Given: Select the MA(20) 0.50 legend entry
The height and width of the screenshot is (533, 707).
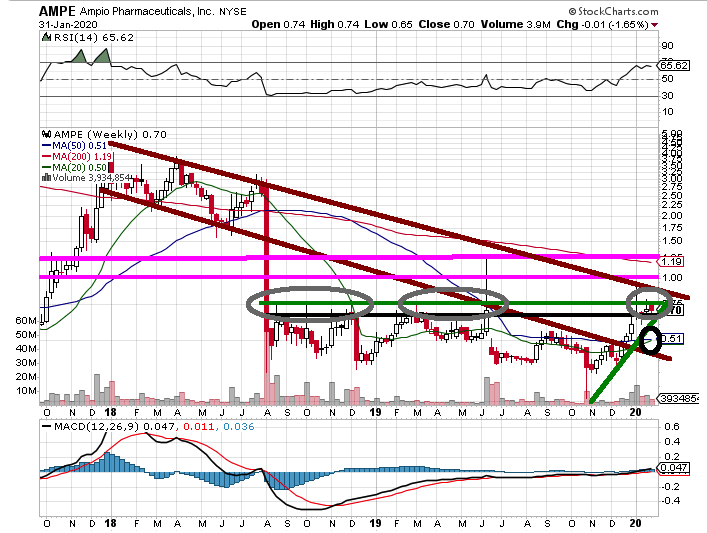Looking at the screenshot, I should click(x=79, y=168).
